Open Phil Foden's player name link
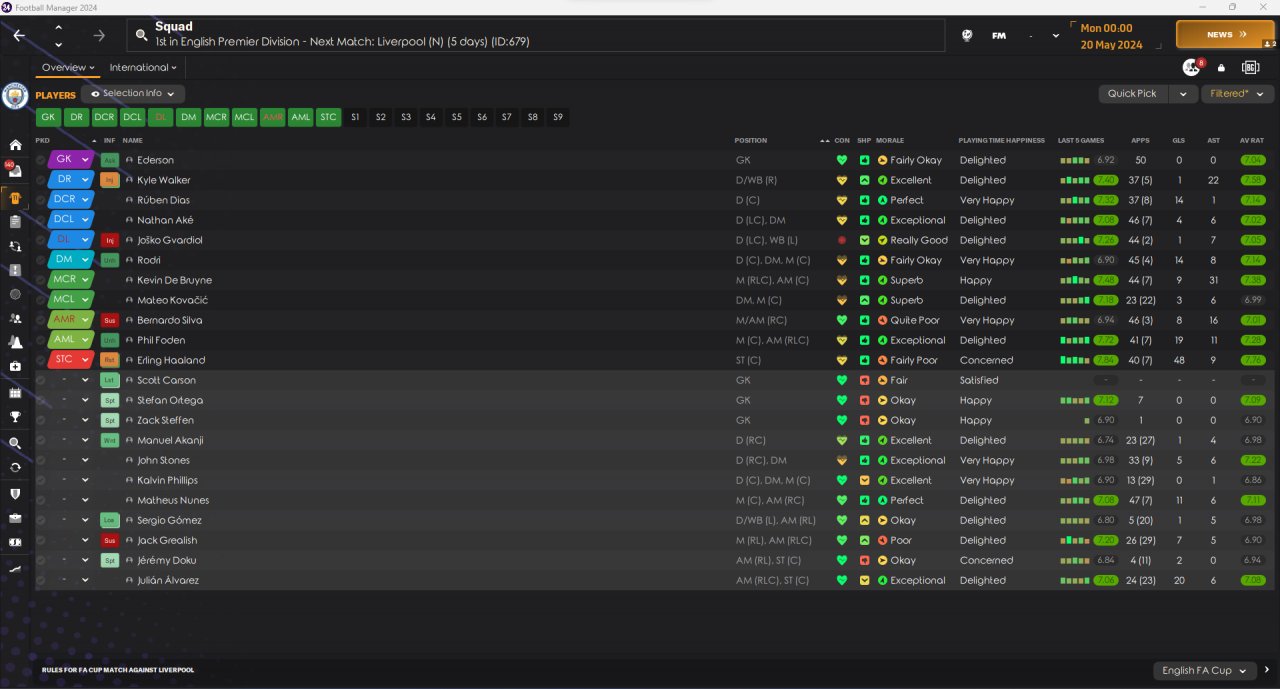This screenshot has width=1280, height=689. [163, 340]
